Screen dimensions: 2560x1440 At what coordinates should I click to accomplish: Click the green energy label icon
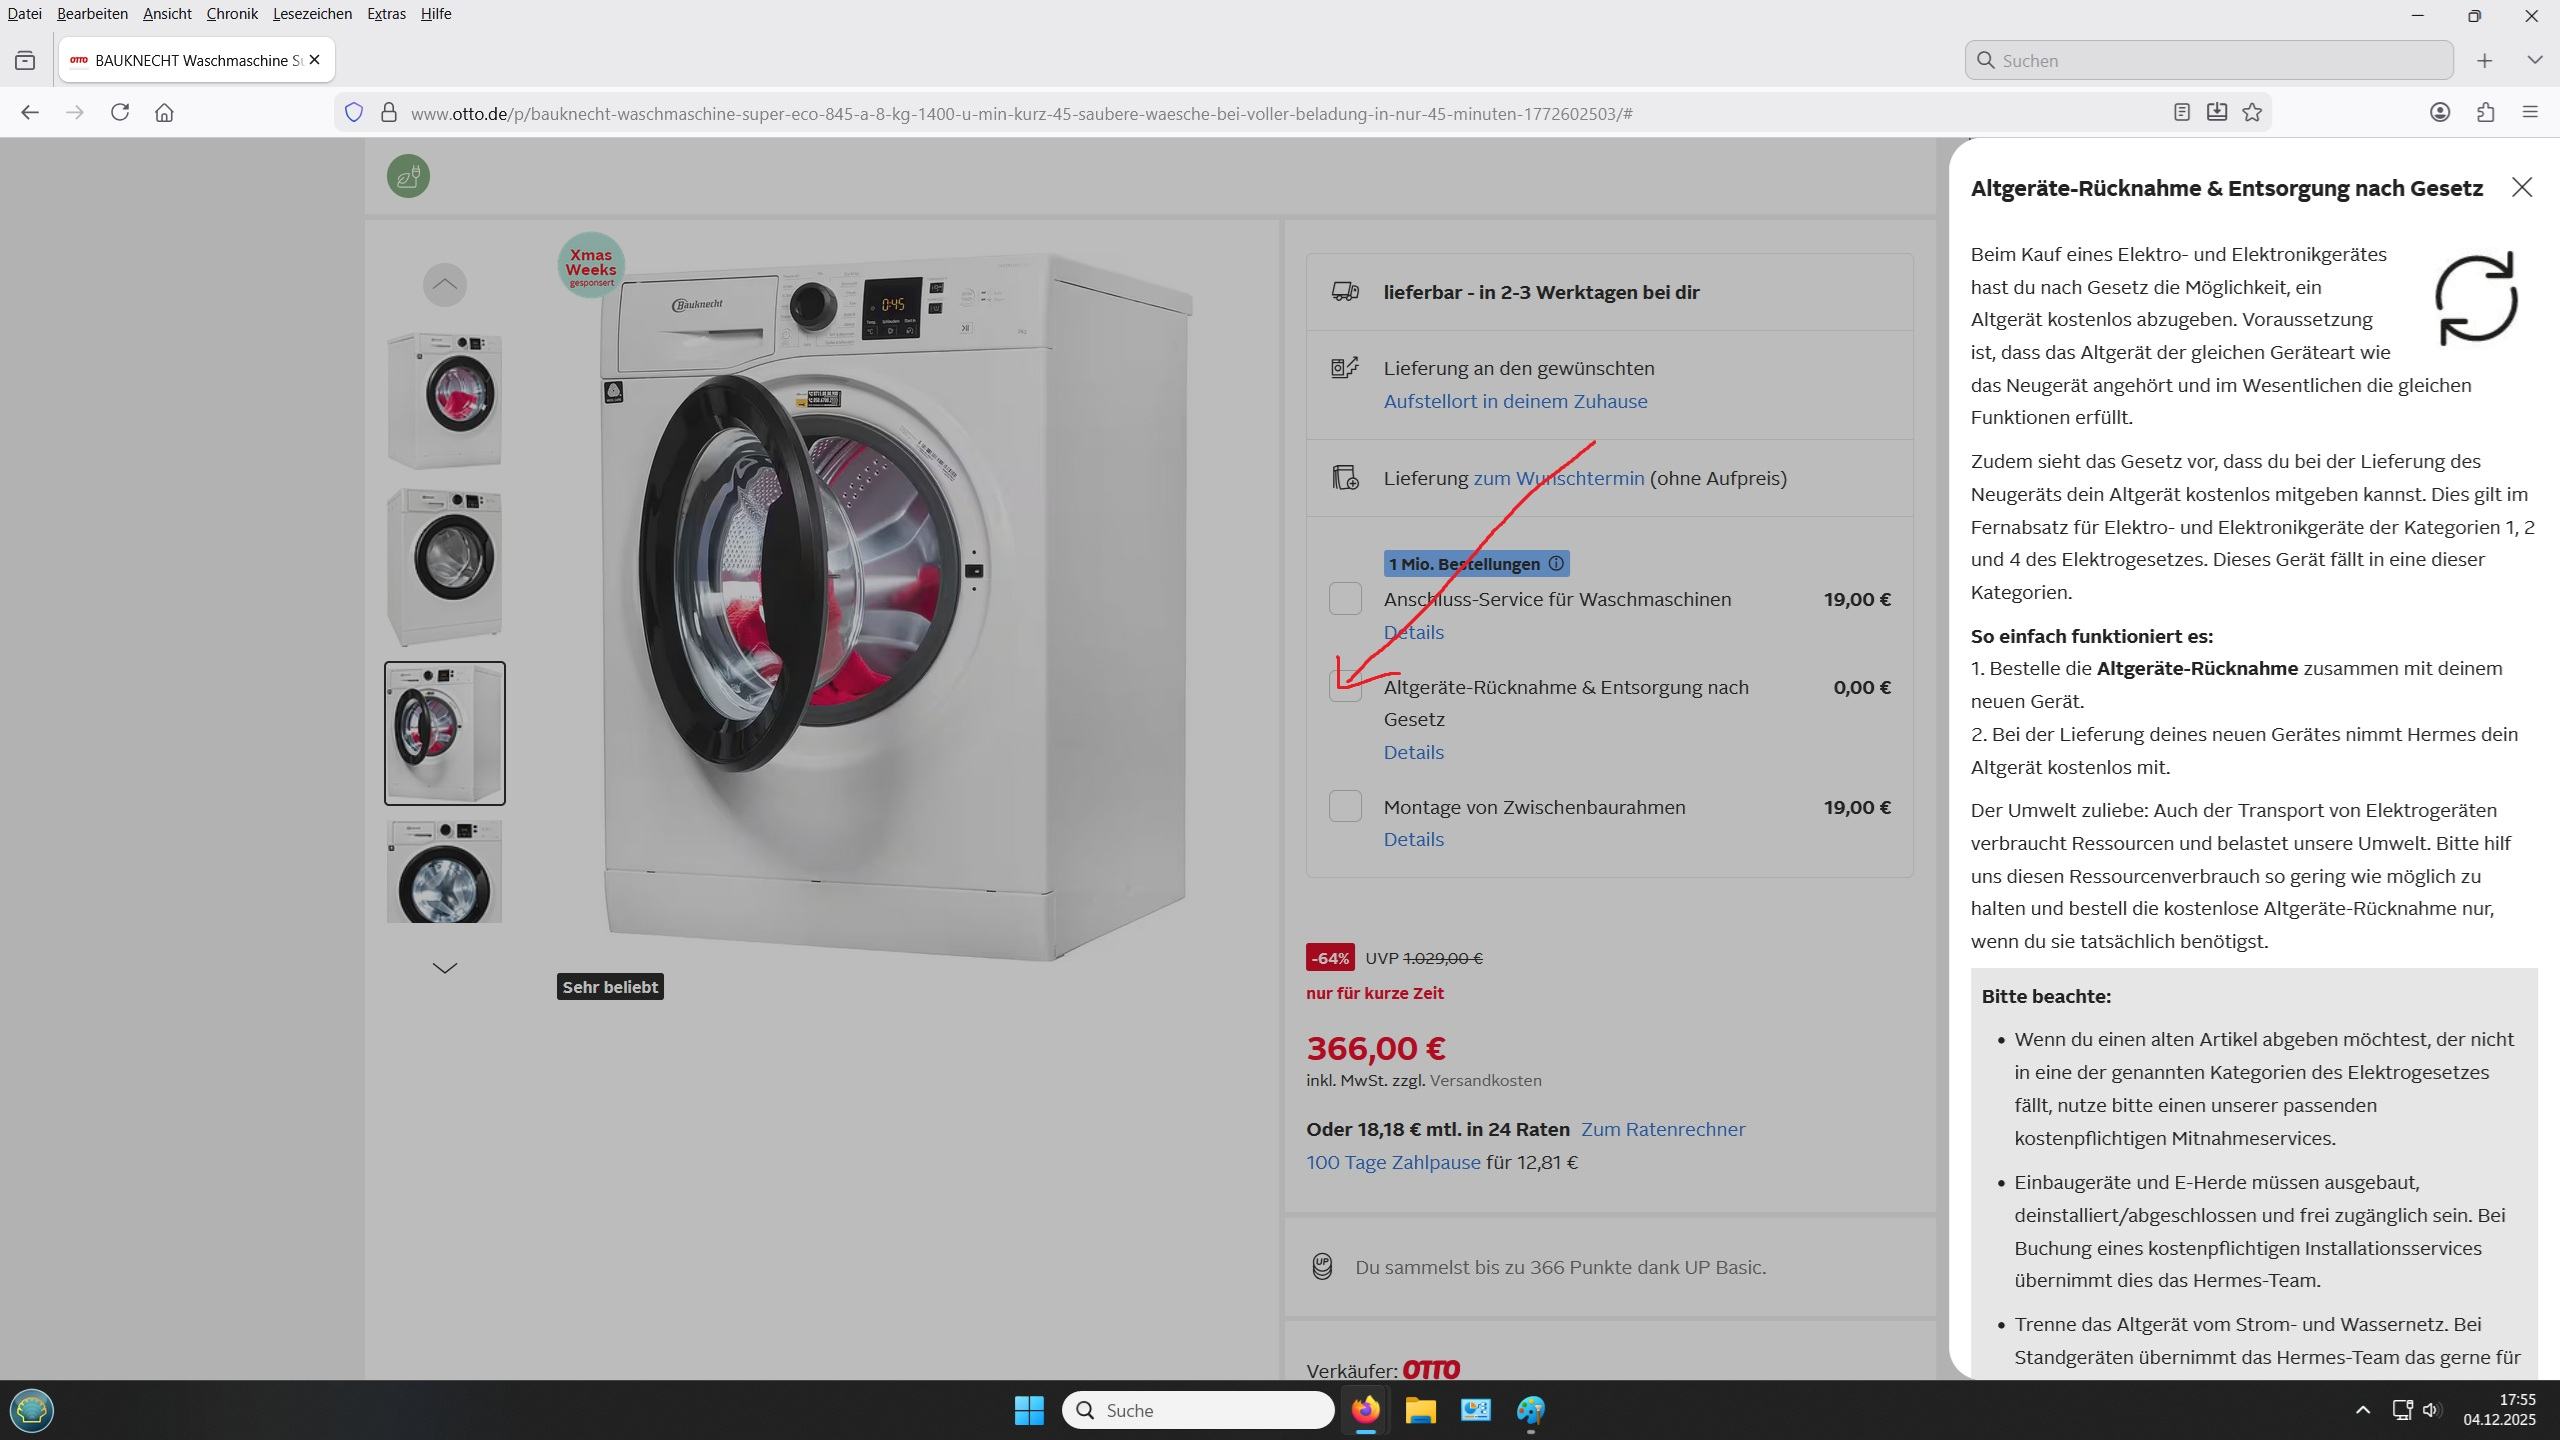[408, 177]
